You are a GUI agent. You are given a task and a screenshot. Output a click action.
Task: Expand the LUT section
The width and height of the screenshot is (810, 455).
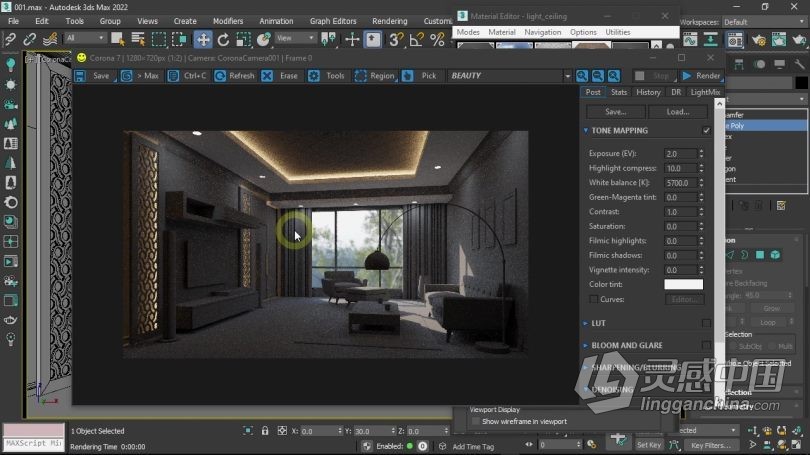pyautogui.click(x=585, y=323)
